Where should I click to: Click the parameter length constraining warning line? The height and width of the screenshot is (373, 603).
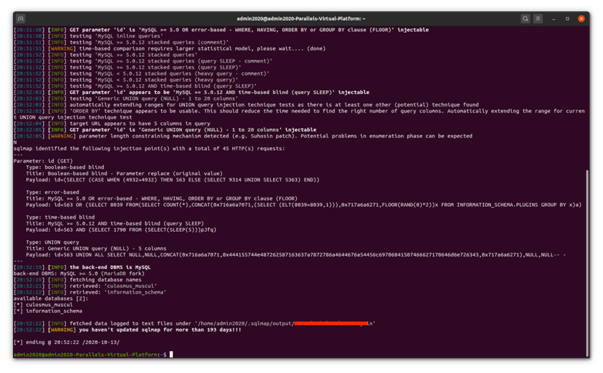243,136
